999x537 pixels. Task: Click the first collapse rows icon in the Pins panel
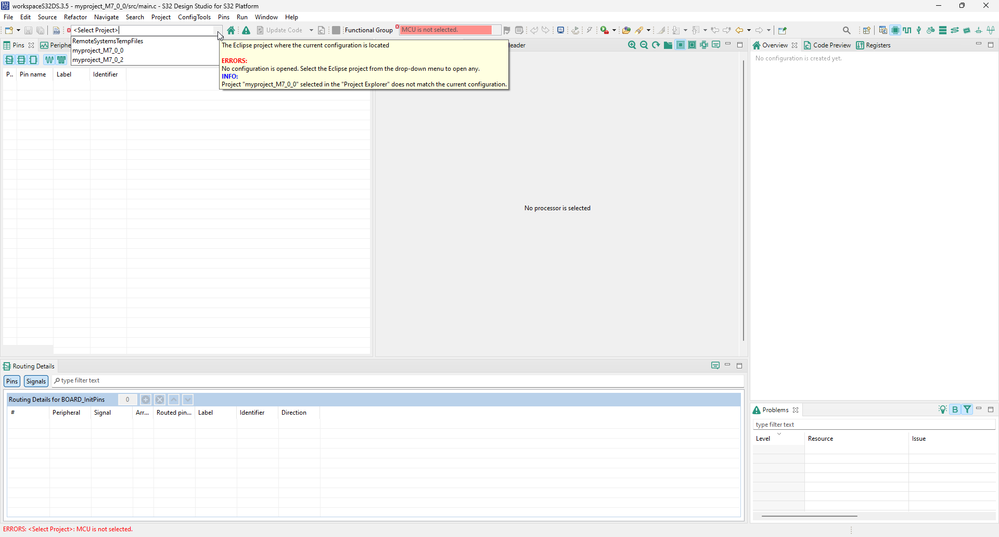[9, 59]
